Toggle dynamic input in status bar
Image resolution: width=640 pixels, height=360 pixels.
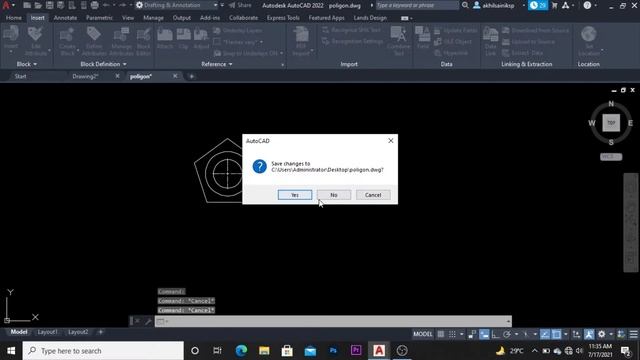pos(484,334)
